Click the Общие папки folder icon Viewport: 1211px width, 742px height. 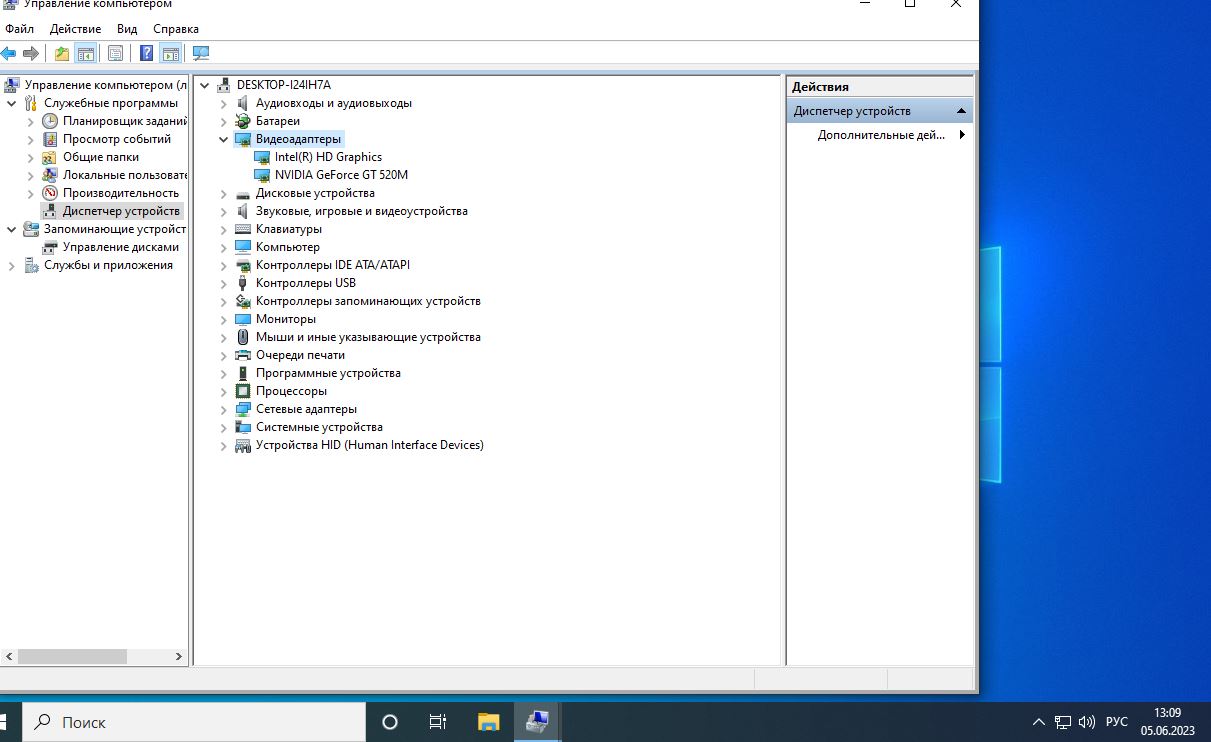tap(50, 157)
